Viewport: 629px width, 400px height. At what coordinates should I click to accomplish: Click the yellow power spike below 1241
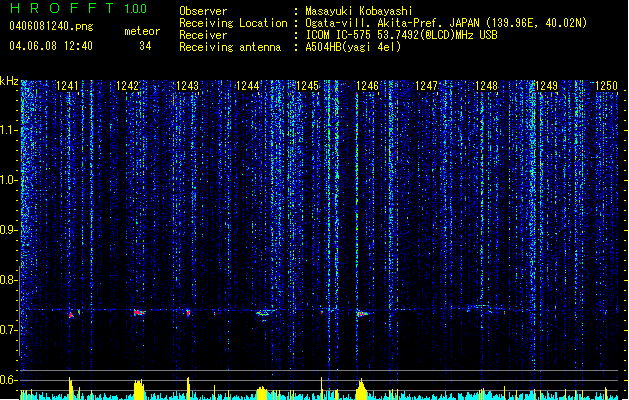[71, 388]
